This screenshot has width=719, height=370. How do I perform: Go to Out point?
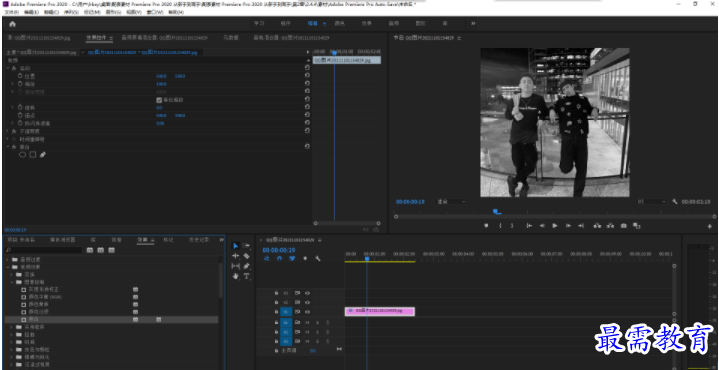tap(581, 226)
